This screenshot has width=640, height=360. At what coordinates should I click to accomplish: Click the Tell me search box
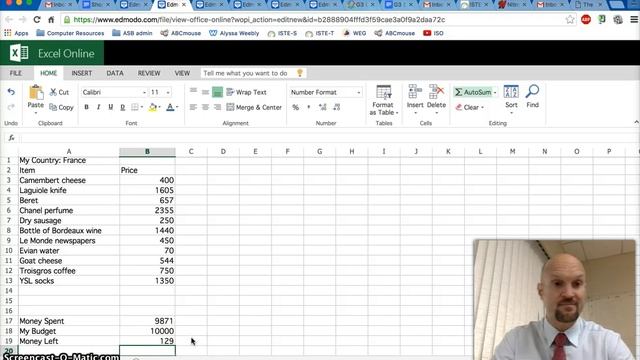point(253,73)
